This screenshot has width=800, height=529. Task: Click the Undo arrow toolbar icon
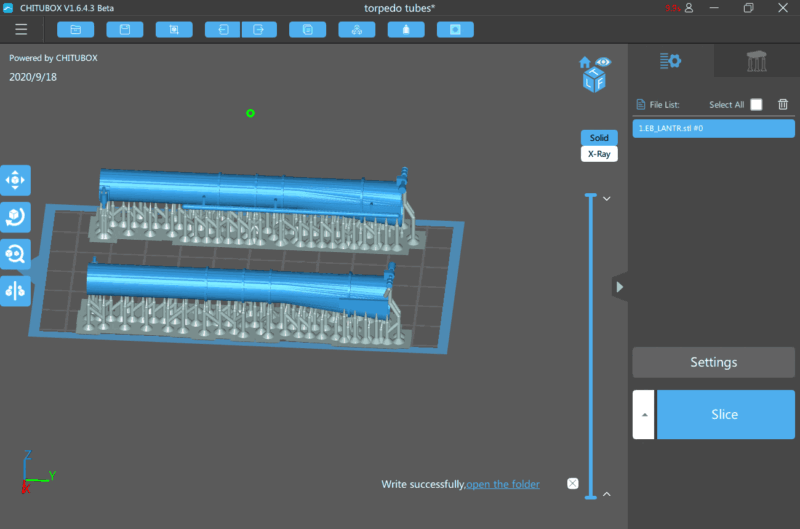tap(222, 30)
